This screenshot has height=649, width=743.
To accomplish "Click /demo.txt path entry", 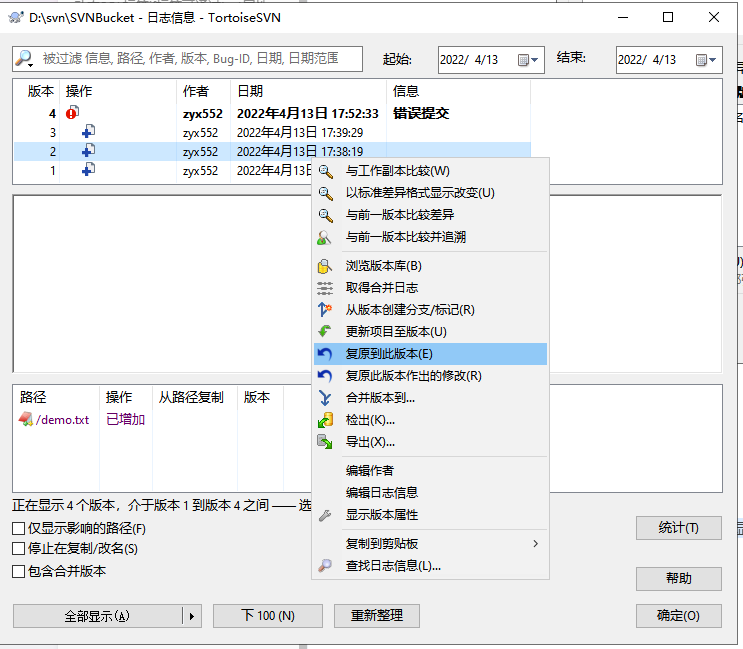I will click(x=62, y=420).
